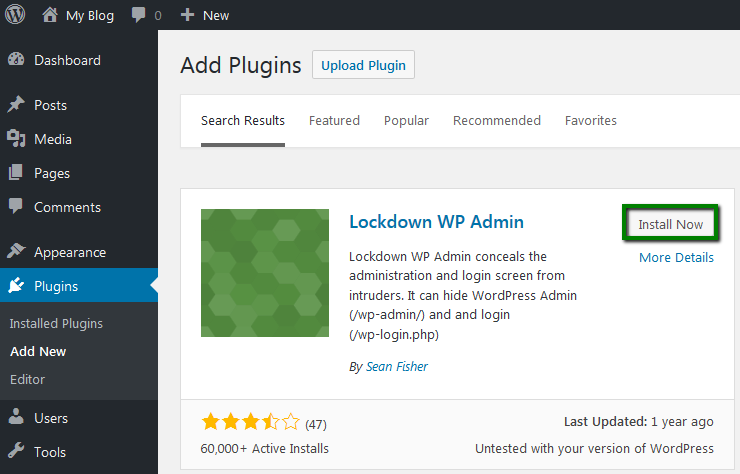Open the More Details link
Image resolution: width=740 pixels, height=474 pixels.
676,257
